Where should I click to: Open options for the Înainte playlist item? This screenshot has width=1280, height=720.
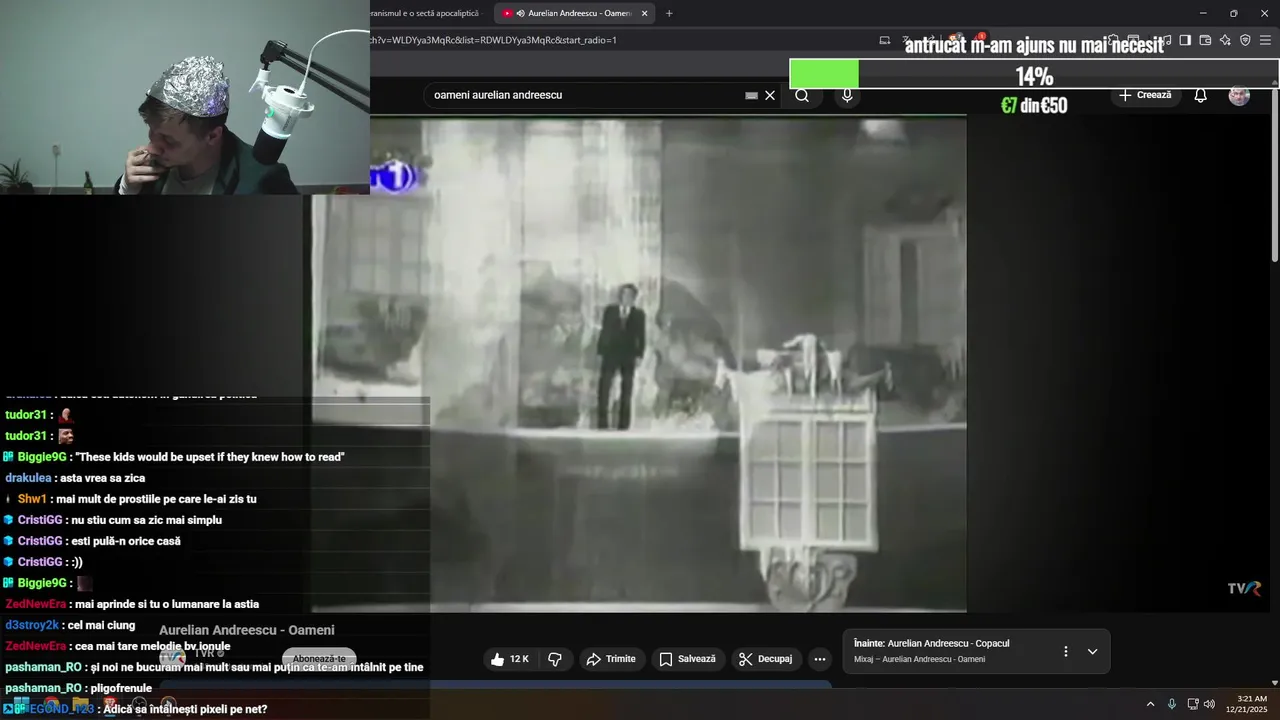1065,651
